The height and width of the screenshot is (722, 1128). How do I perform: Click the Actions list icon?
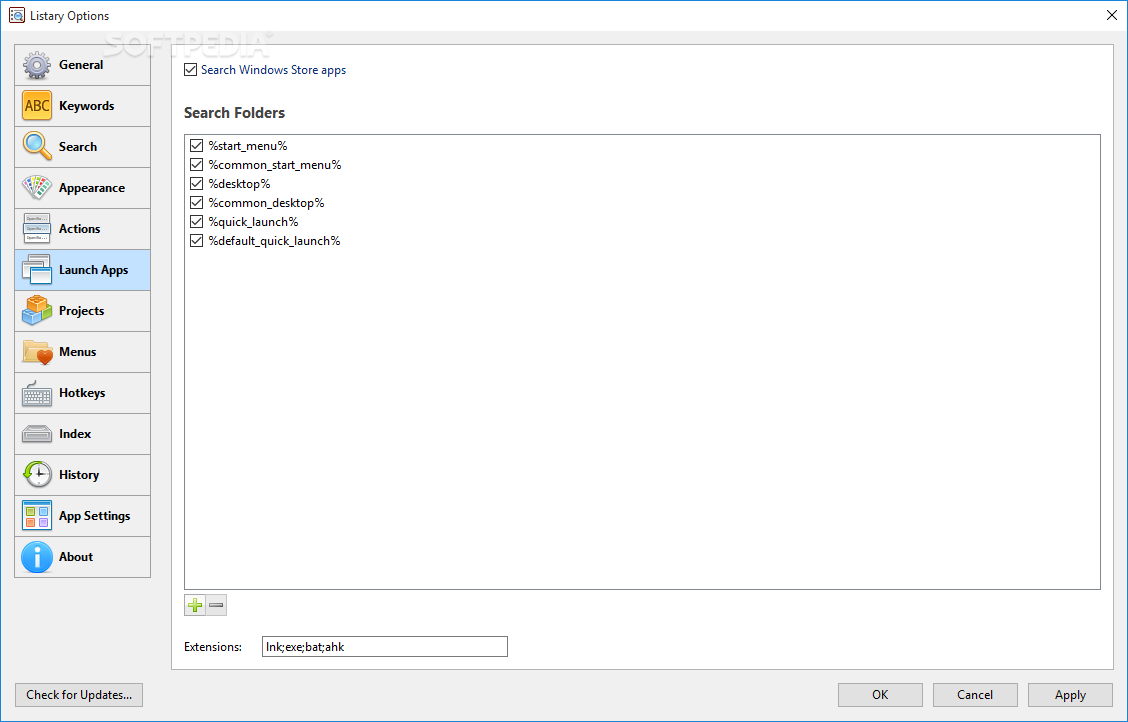[x=37, y=229]
